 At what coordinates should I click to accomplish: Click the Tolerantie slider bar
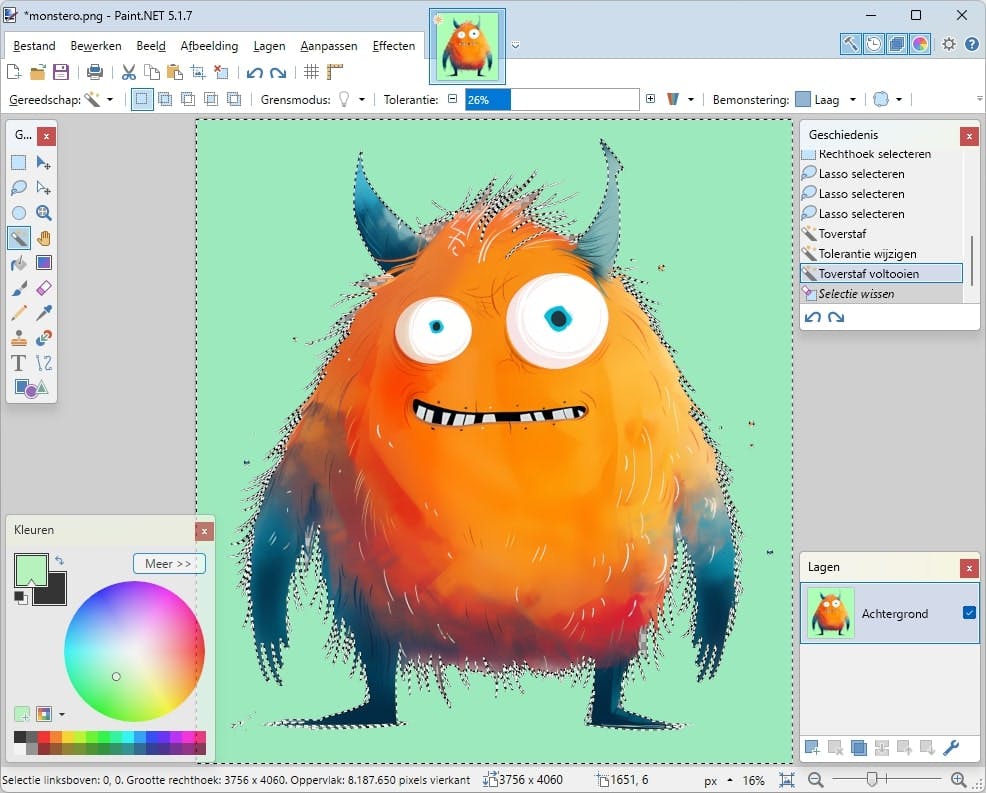point(551,100)
